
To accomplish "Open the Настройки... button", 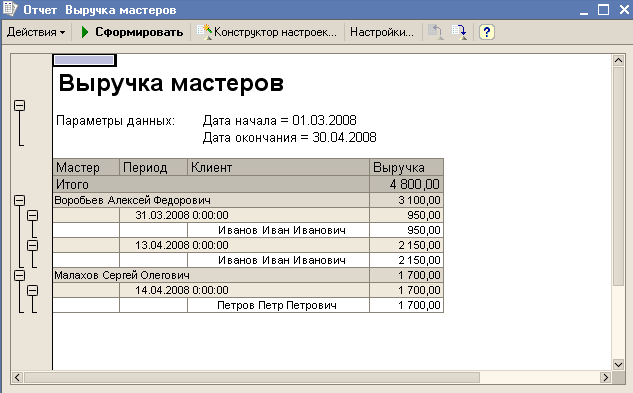I will pos(382,32).
